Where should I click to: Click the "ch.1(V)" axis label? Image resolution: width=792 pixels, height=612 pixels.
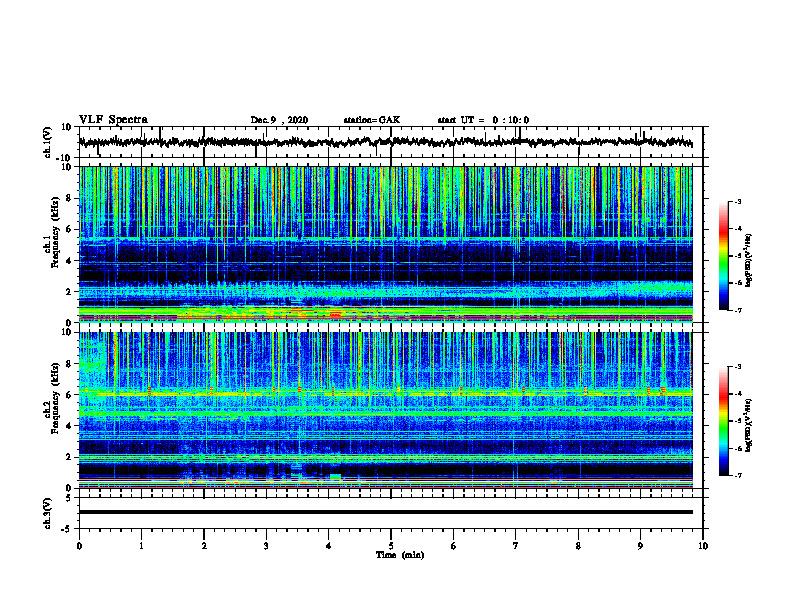[x=48, y=142]
